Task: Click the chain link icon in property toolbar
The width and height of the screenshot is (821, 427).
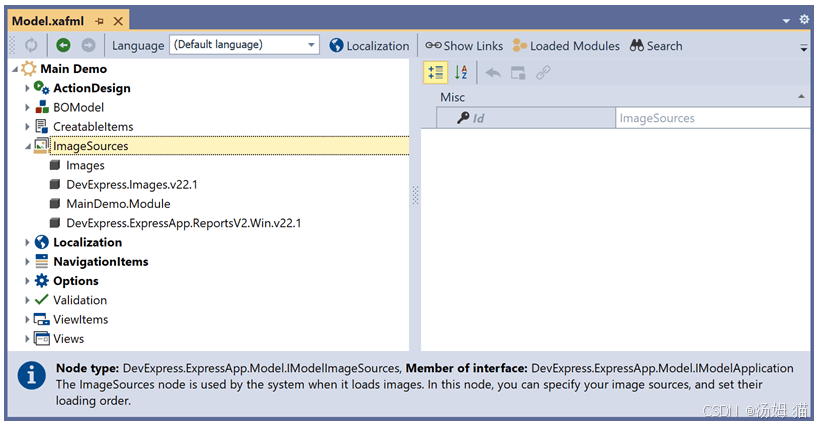Action: [x=543, y=73]
